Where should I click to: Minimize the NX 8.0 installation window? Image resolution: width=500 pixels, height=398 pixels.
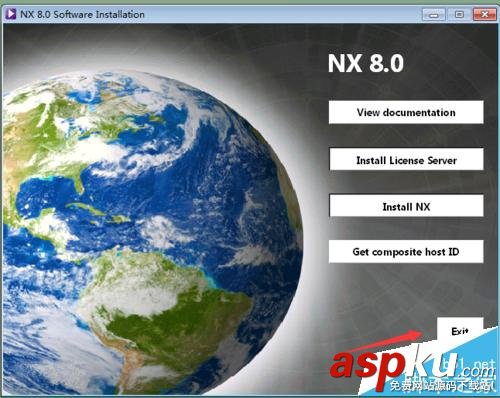point(433,14)
